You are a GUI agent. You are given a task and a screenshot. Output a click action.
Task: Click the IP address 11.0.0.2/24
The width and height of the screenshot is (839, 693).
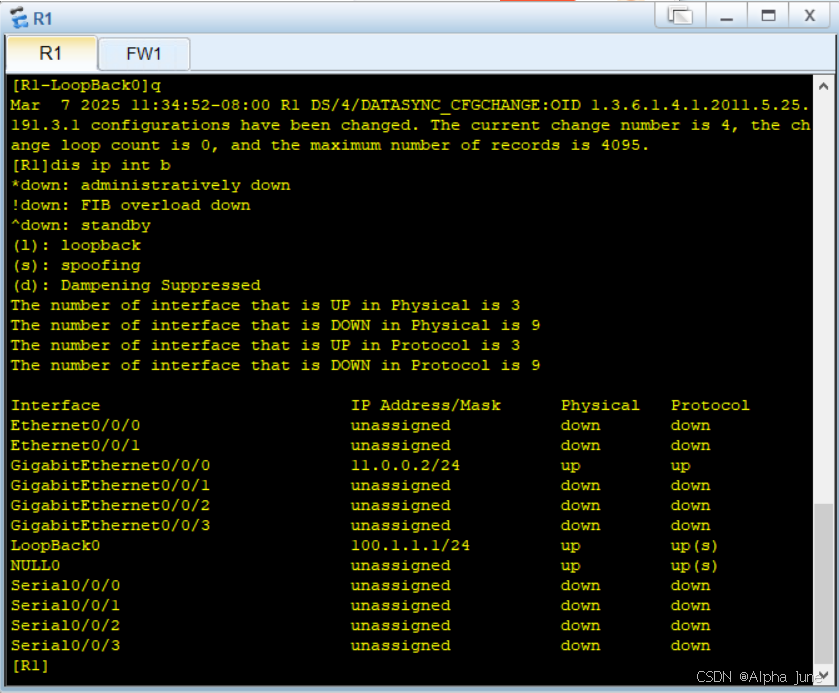(x=405, y=466)
